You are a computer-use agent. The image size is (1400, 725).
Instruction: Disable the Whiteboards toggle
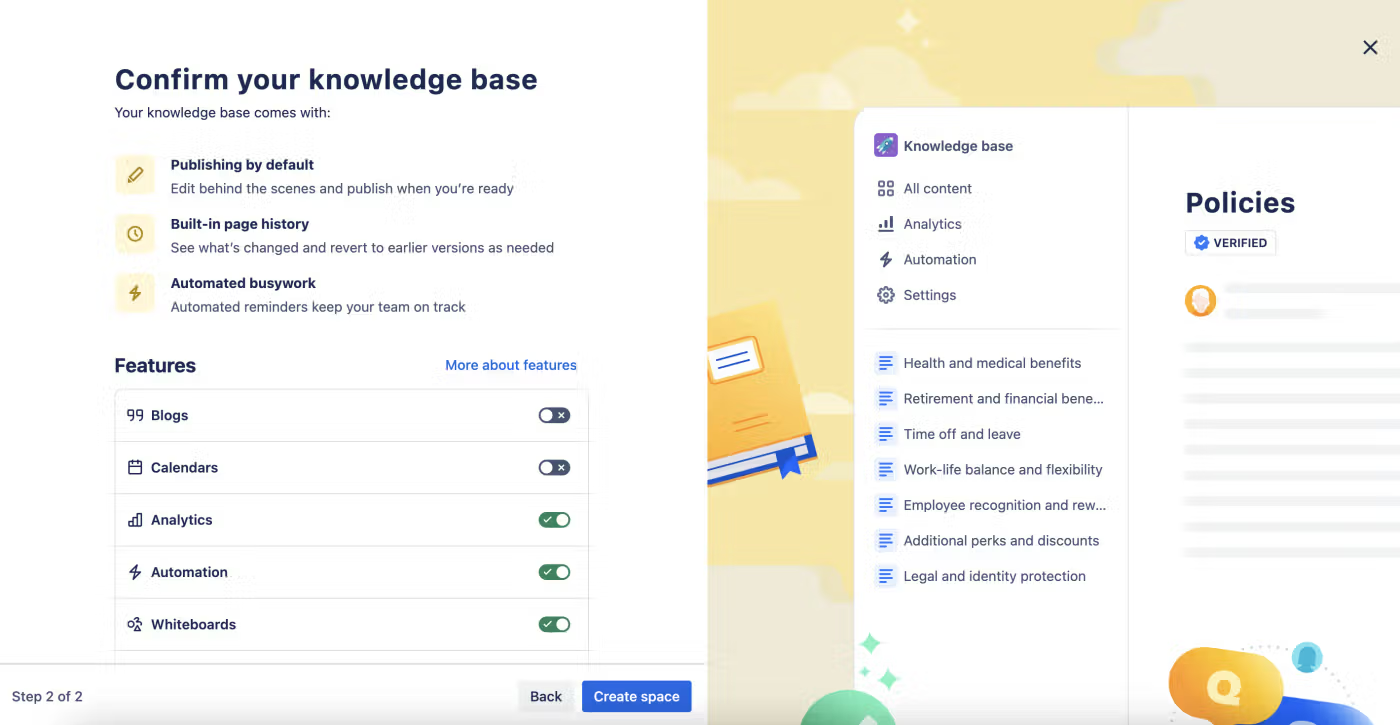pos(554,623)
